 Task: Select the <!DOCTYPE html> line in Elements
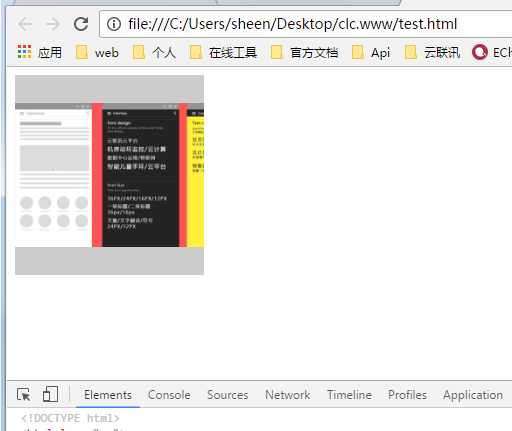tap(70, 418)
